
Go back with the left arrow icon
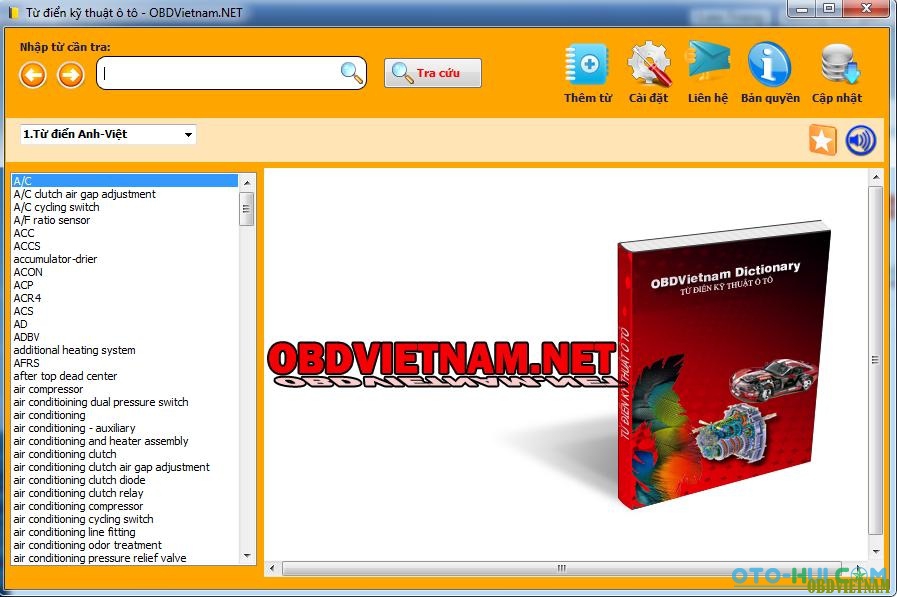point(33,75)
